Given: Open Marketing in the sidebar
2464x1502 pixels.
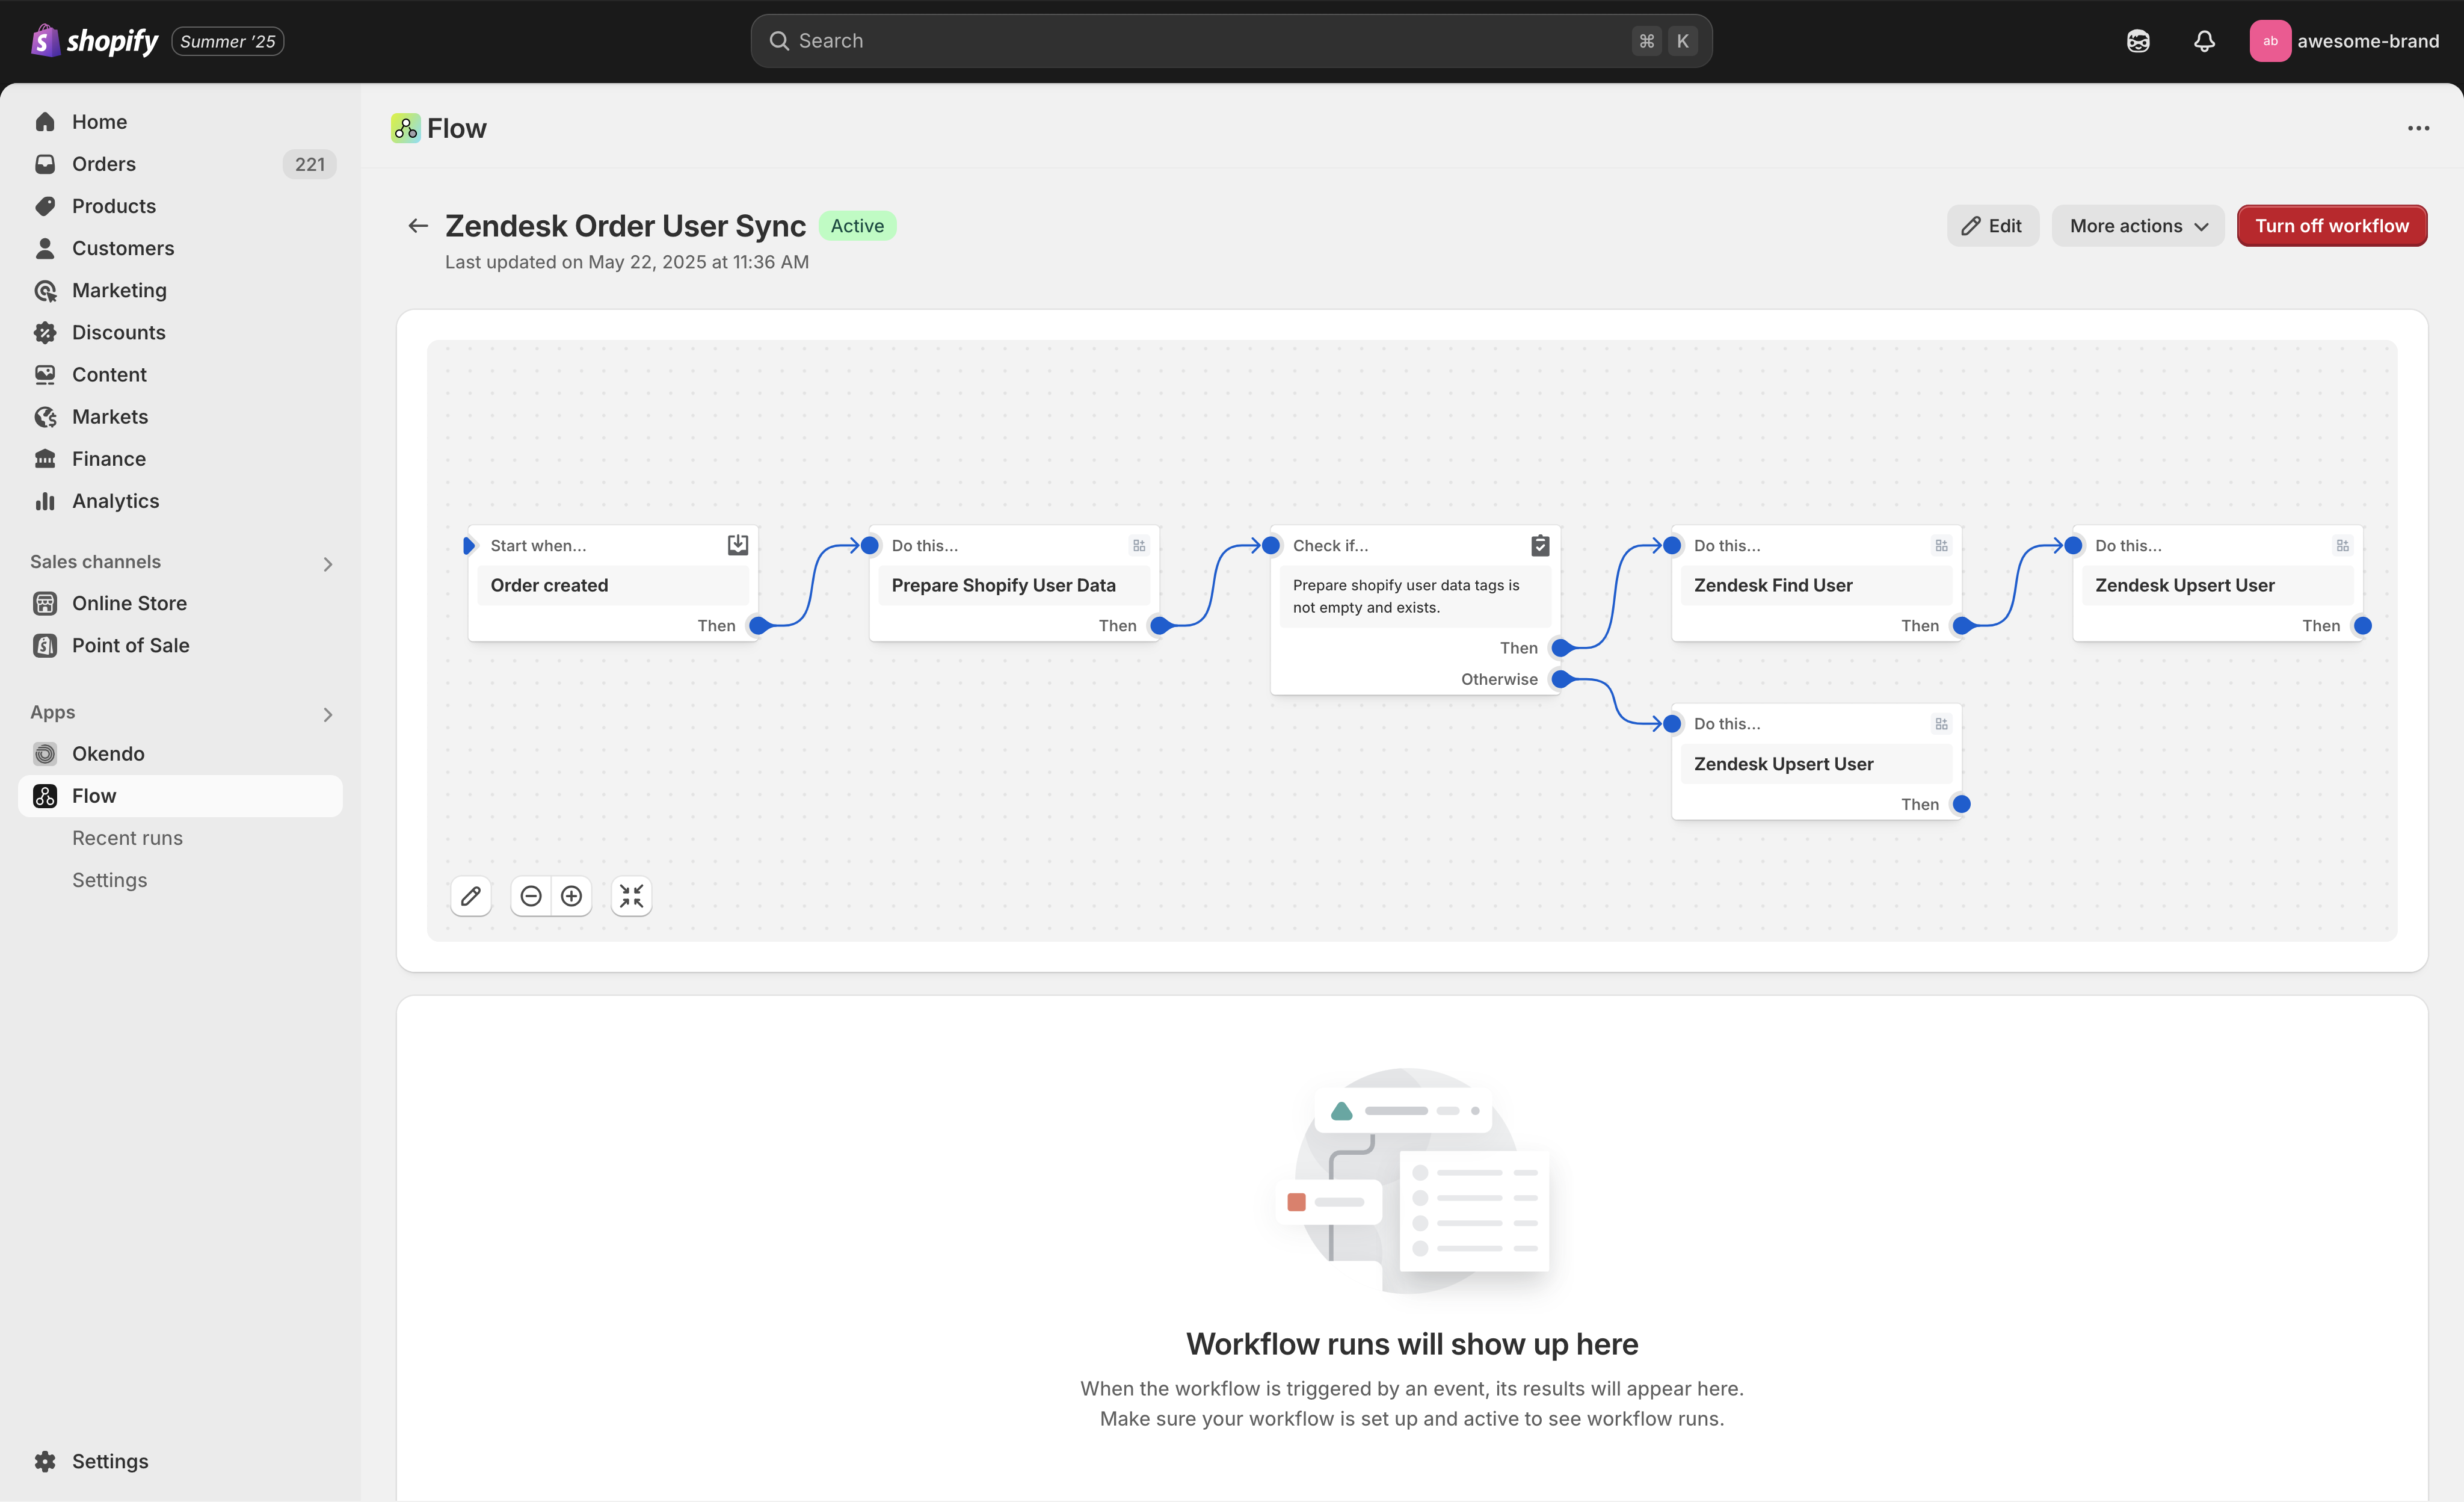Looking at the screenshot, I should click(x=180, y=290).
